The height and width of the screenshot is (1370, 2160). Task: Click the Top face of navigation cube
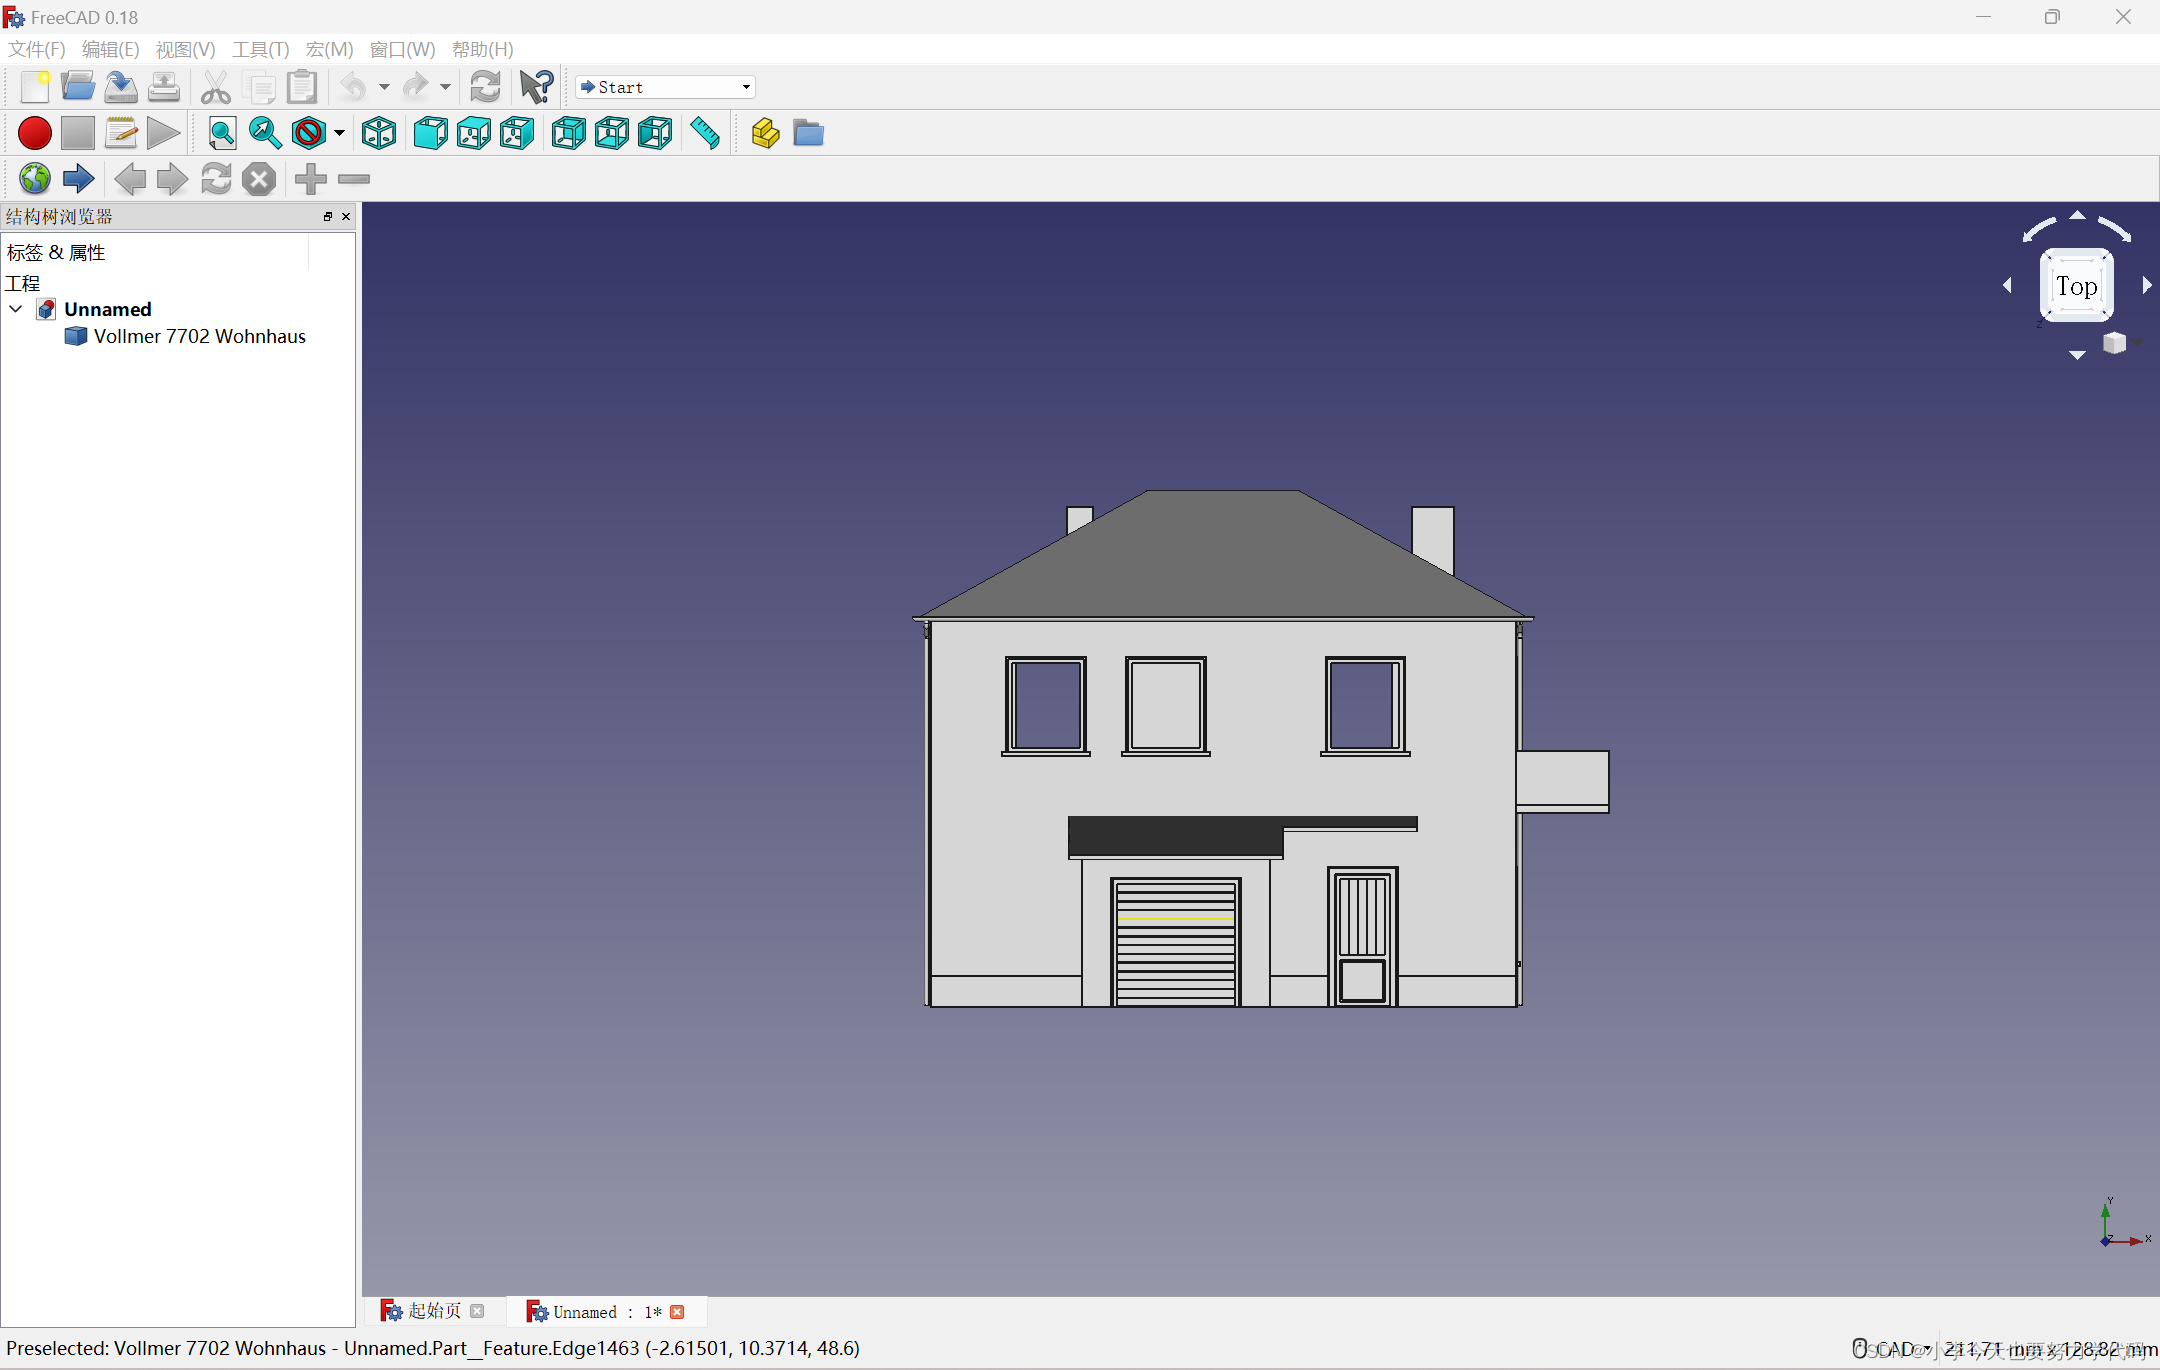coord(2076,286)
